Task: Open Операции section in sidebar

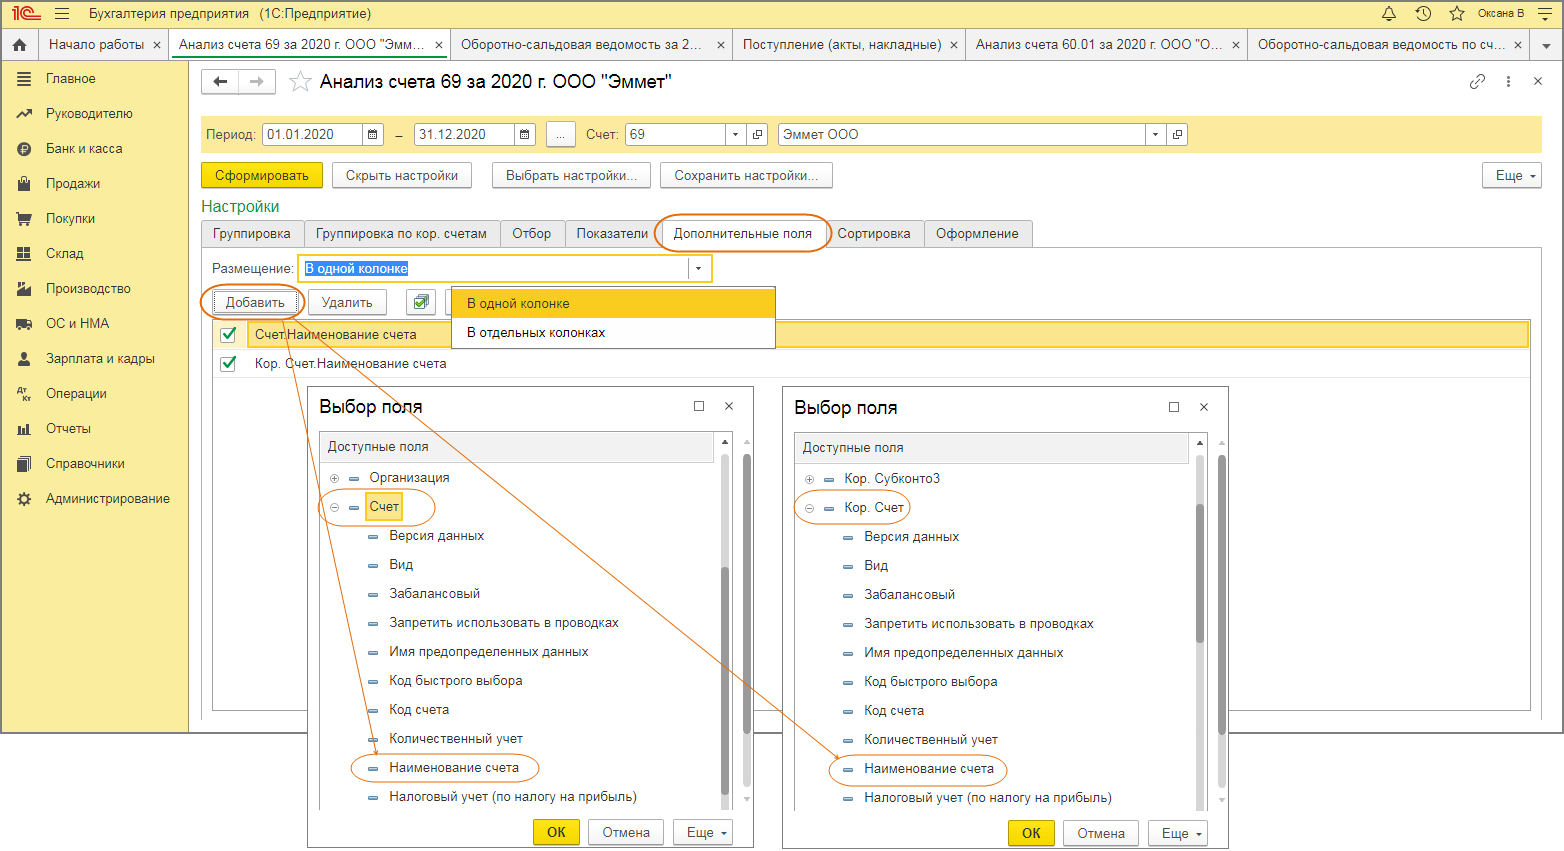Action: tap(76, 394)
